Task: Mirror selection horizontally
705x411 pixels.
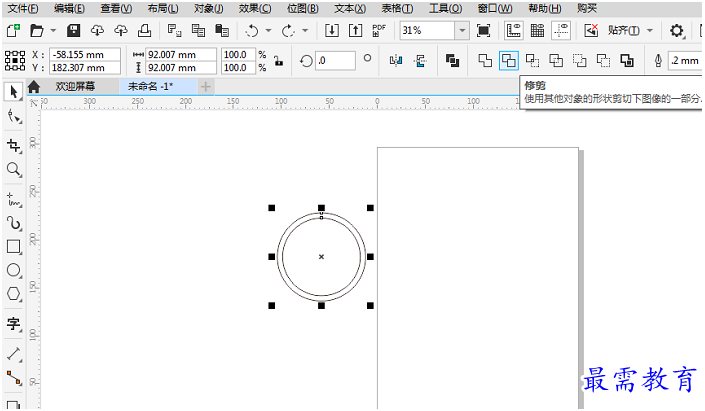Action: coord(396,61)
